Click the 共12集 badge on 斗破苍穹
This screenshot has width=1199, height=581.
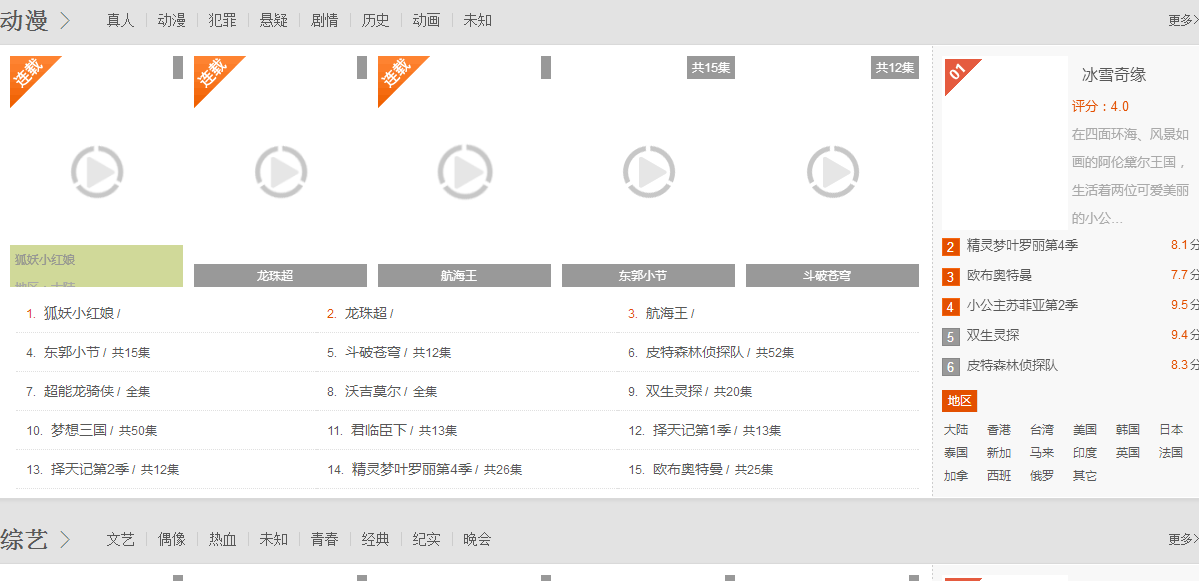point(895,67)
